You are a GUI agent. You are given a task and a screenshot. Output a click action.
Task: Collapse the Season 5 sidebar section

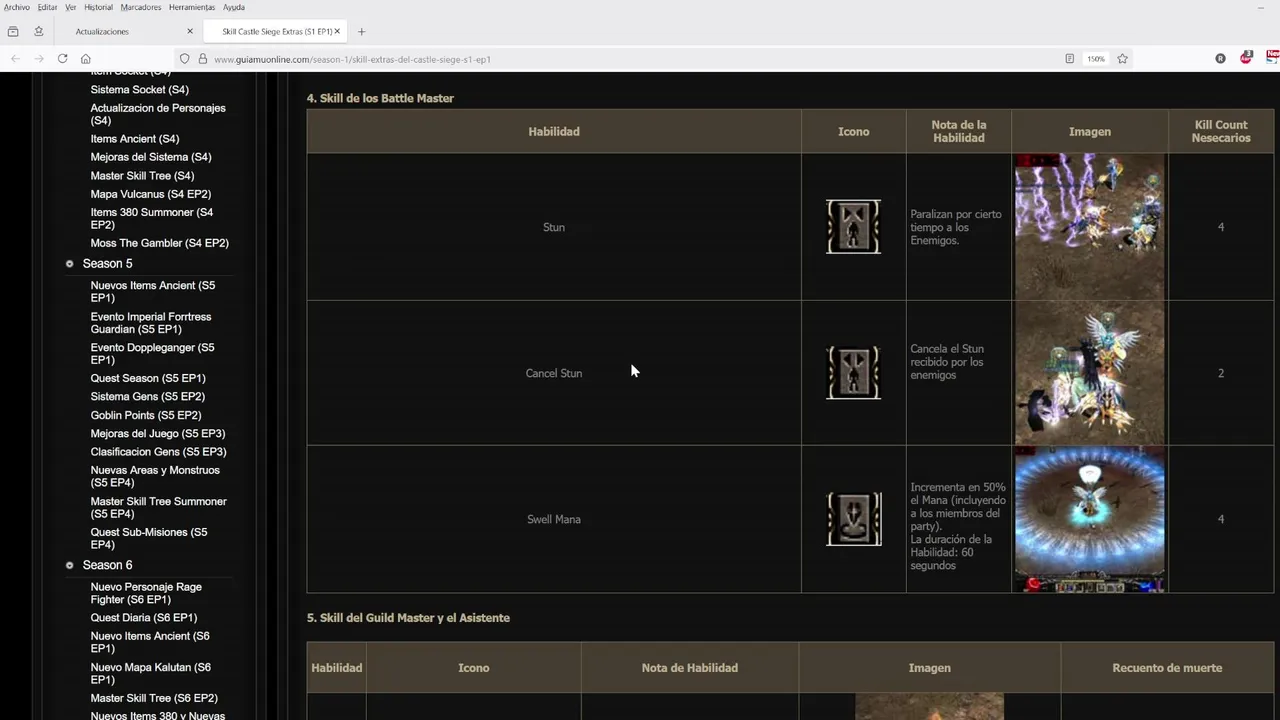tap(69, 264)
